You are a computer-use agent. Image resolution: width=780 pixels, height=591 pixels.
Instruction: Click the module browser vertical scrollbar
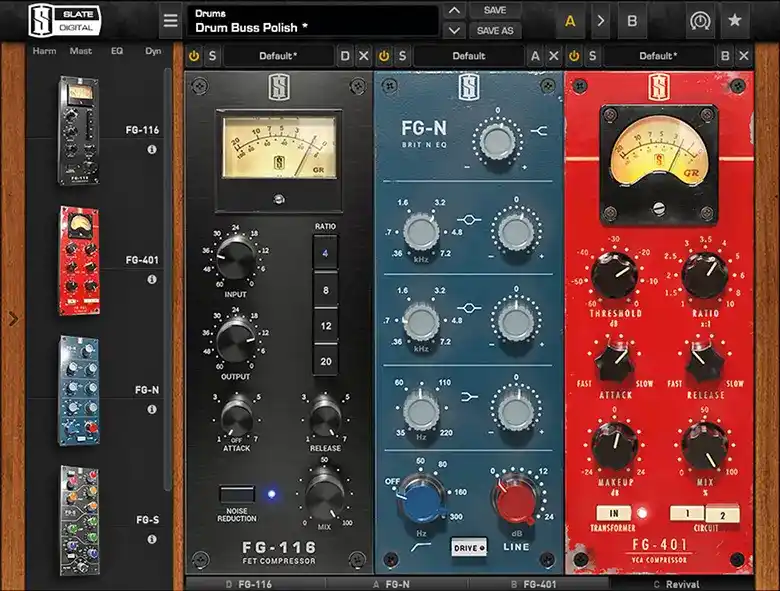pos(168,279)
